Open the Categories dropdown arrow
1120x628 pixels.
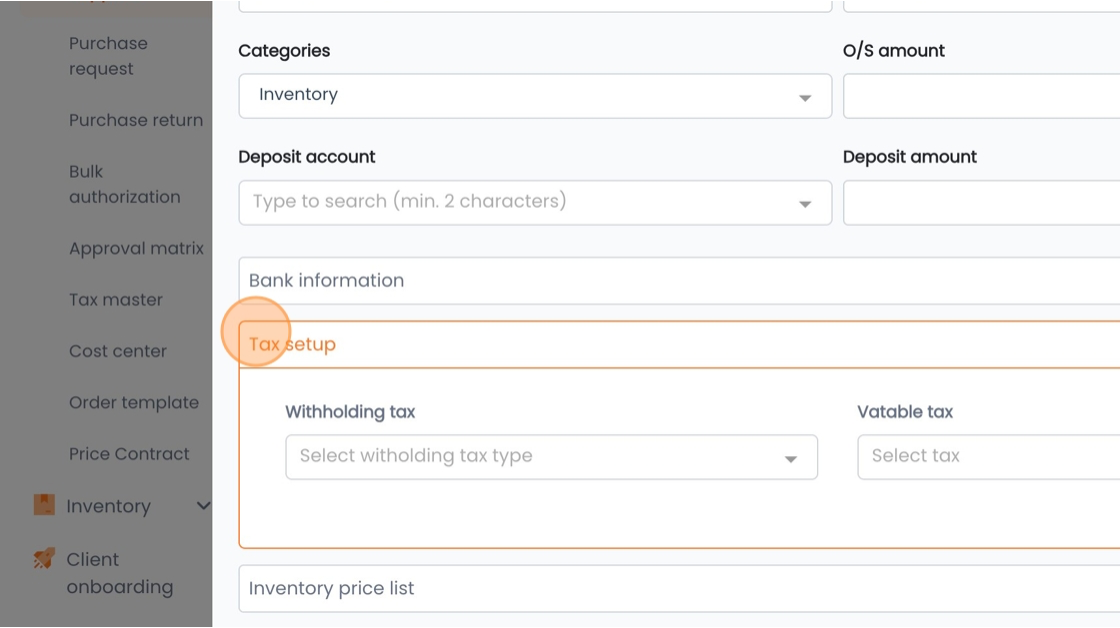coord(805,97)
